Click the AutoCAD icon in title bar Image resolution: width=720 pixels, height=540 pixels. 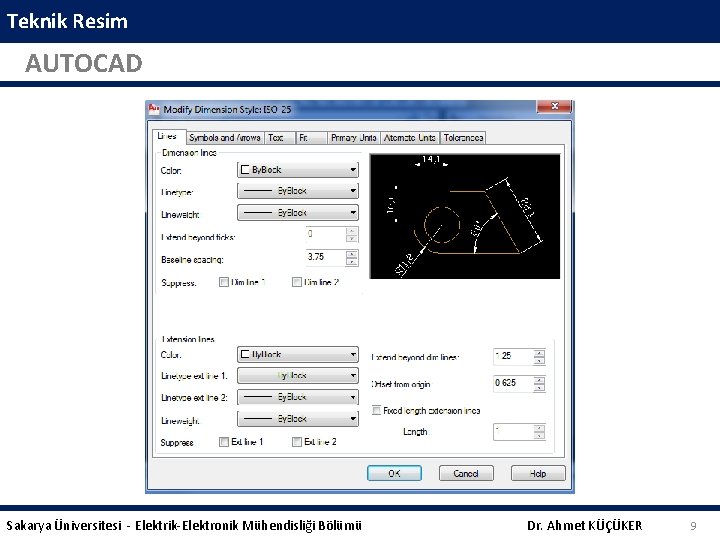pyautogui.click(x=154, y=109)
